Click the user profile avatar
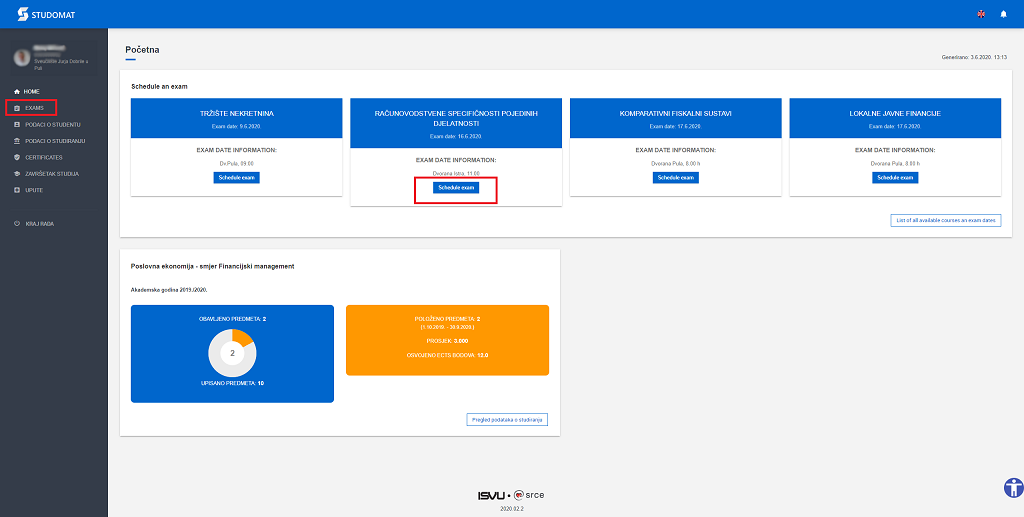 tap(22, 57)
